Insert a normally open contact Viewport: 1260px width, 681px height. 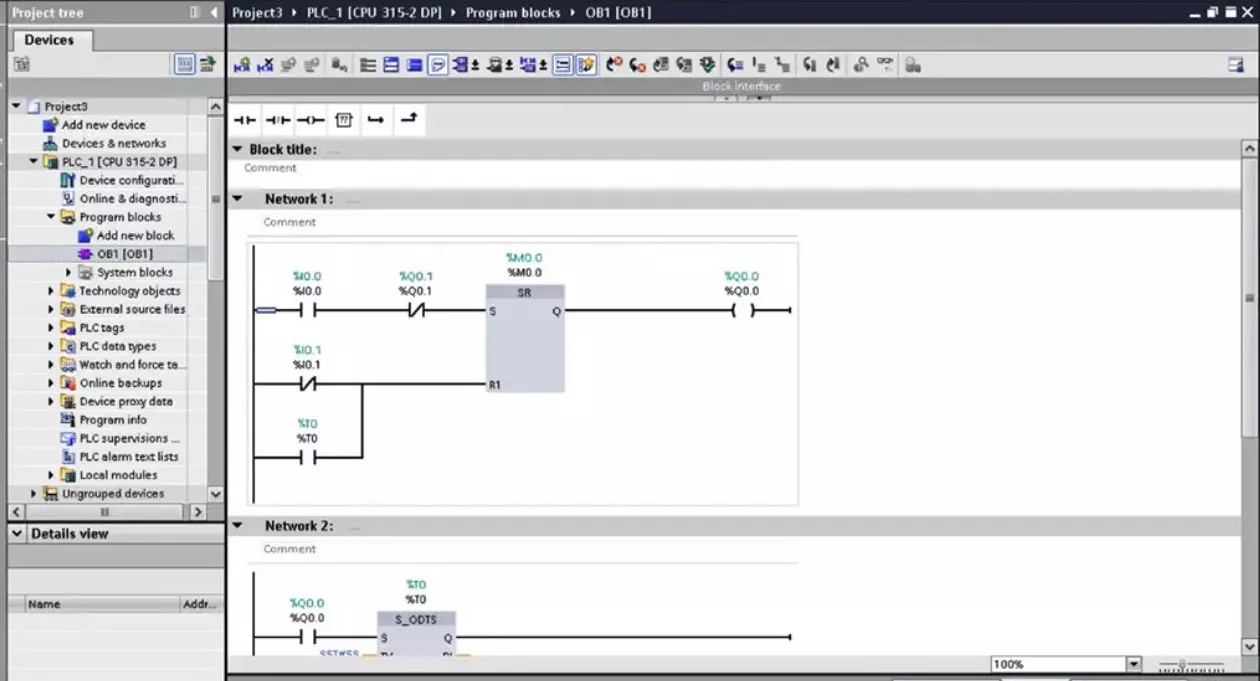[x=245, y=120]
